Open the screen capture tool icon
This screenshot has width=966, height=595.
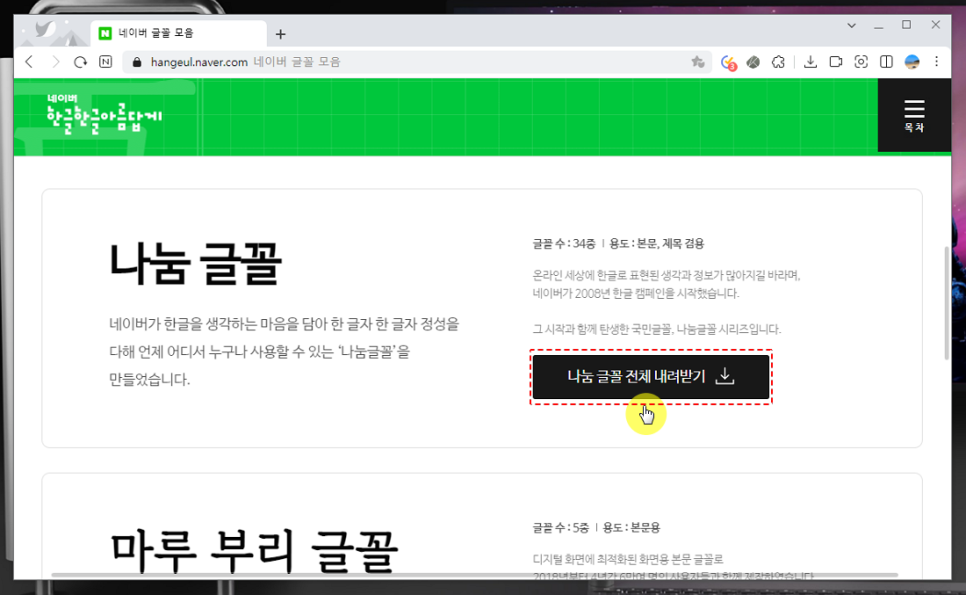(x=861, y=62)
